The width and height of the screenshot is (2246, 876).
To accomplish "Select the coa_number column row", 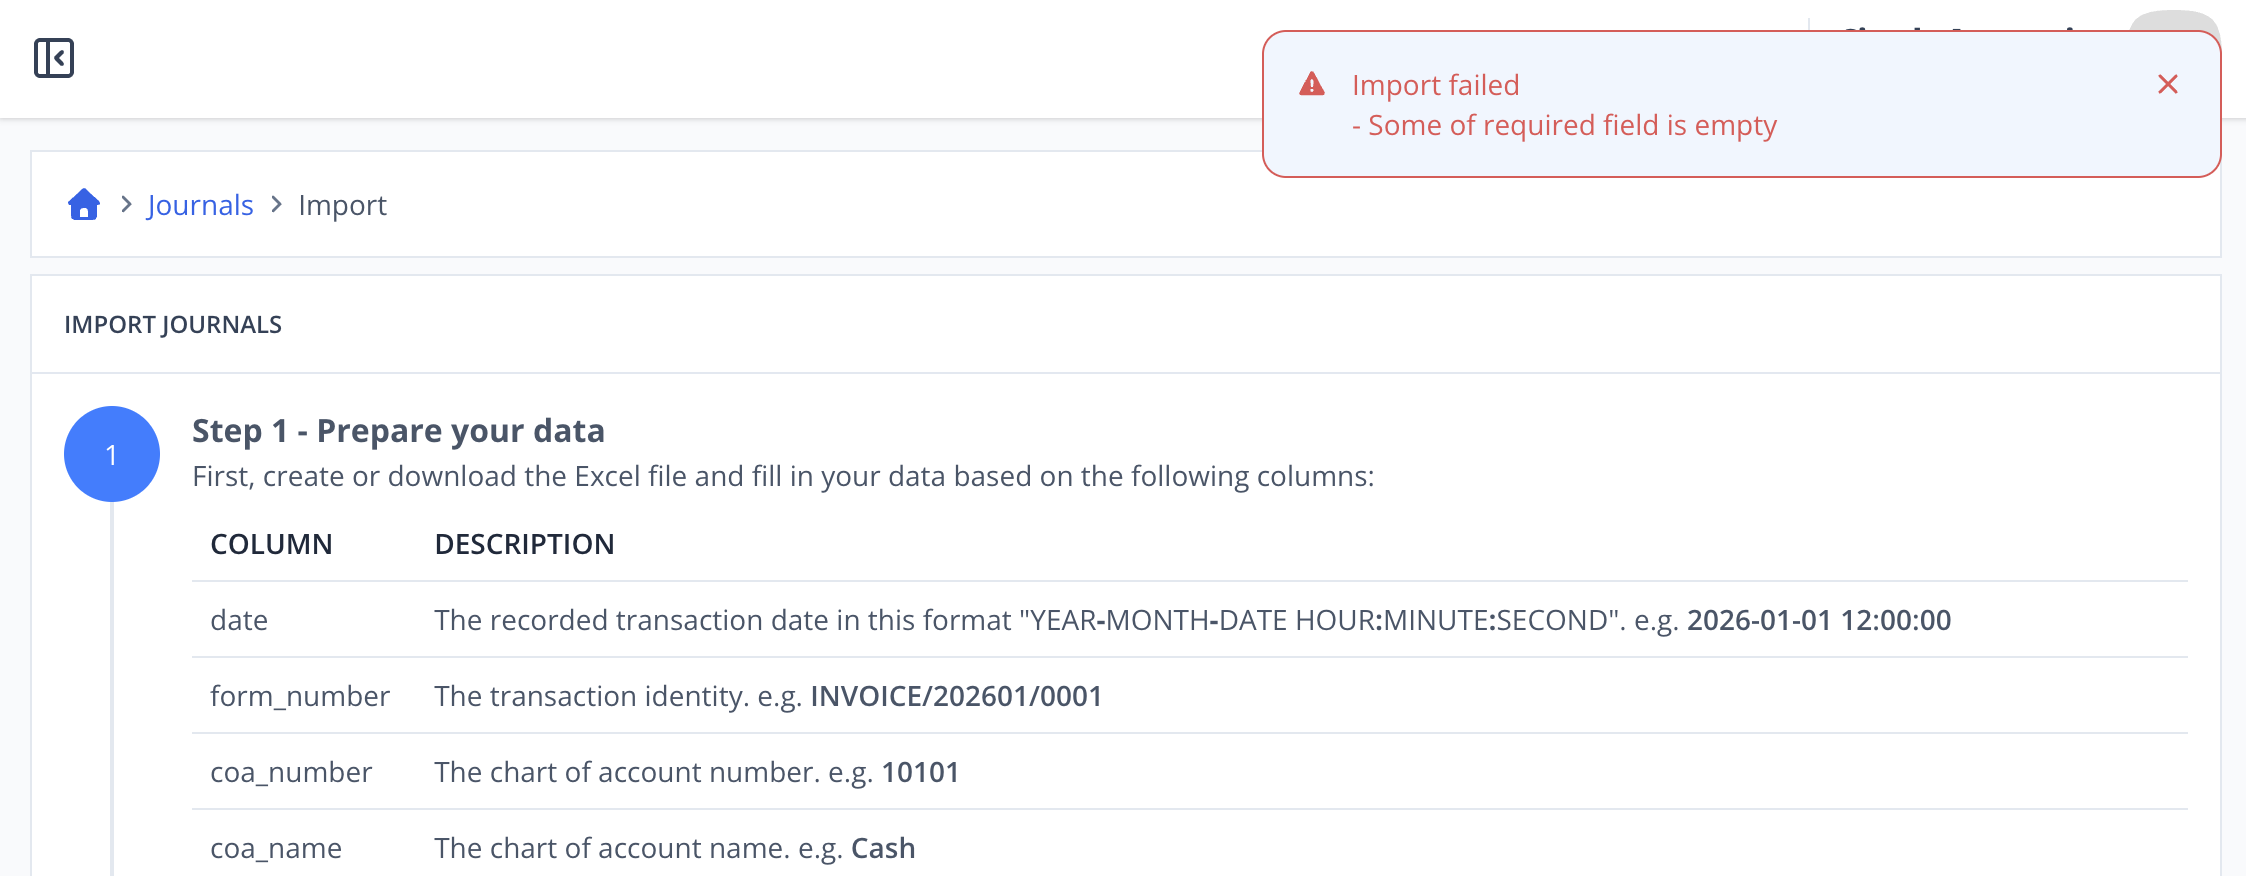I will tap(1190, 772).
